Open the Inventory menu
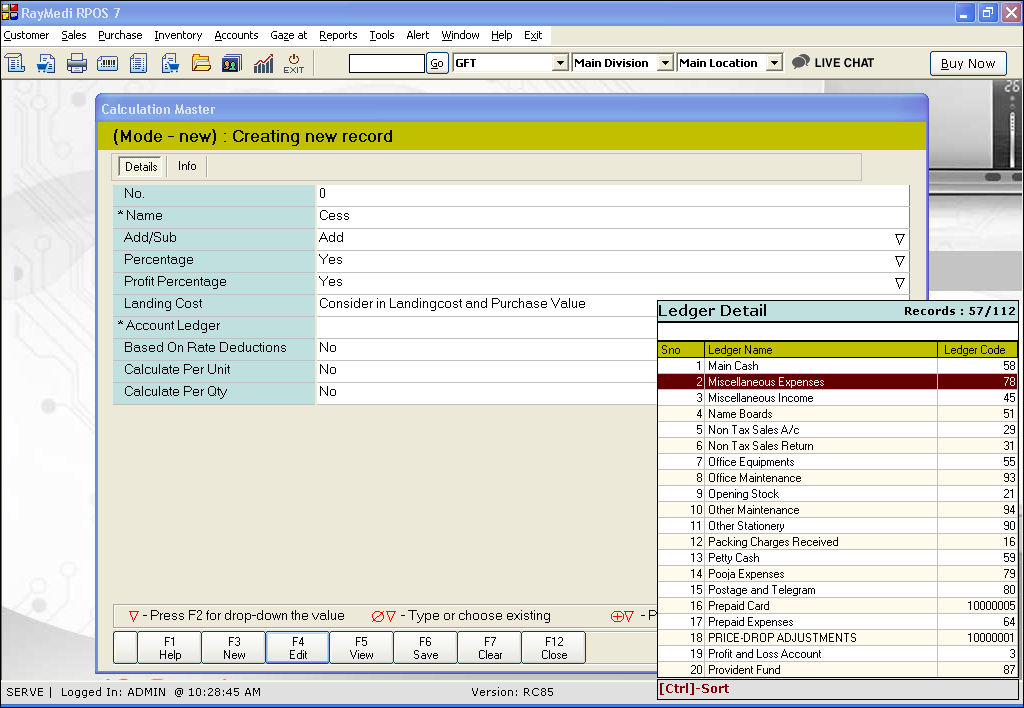 [x=178, y=35]
